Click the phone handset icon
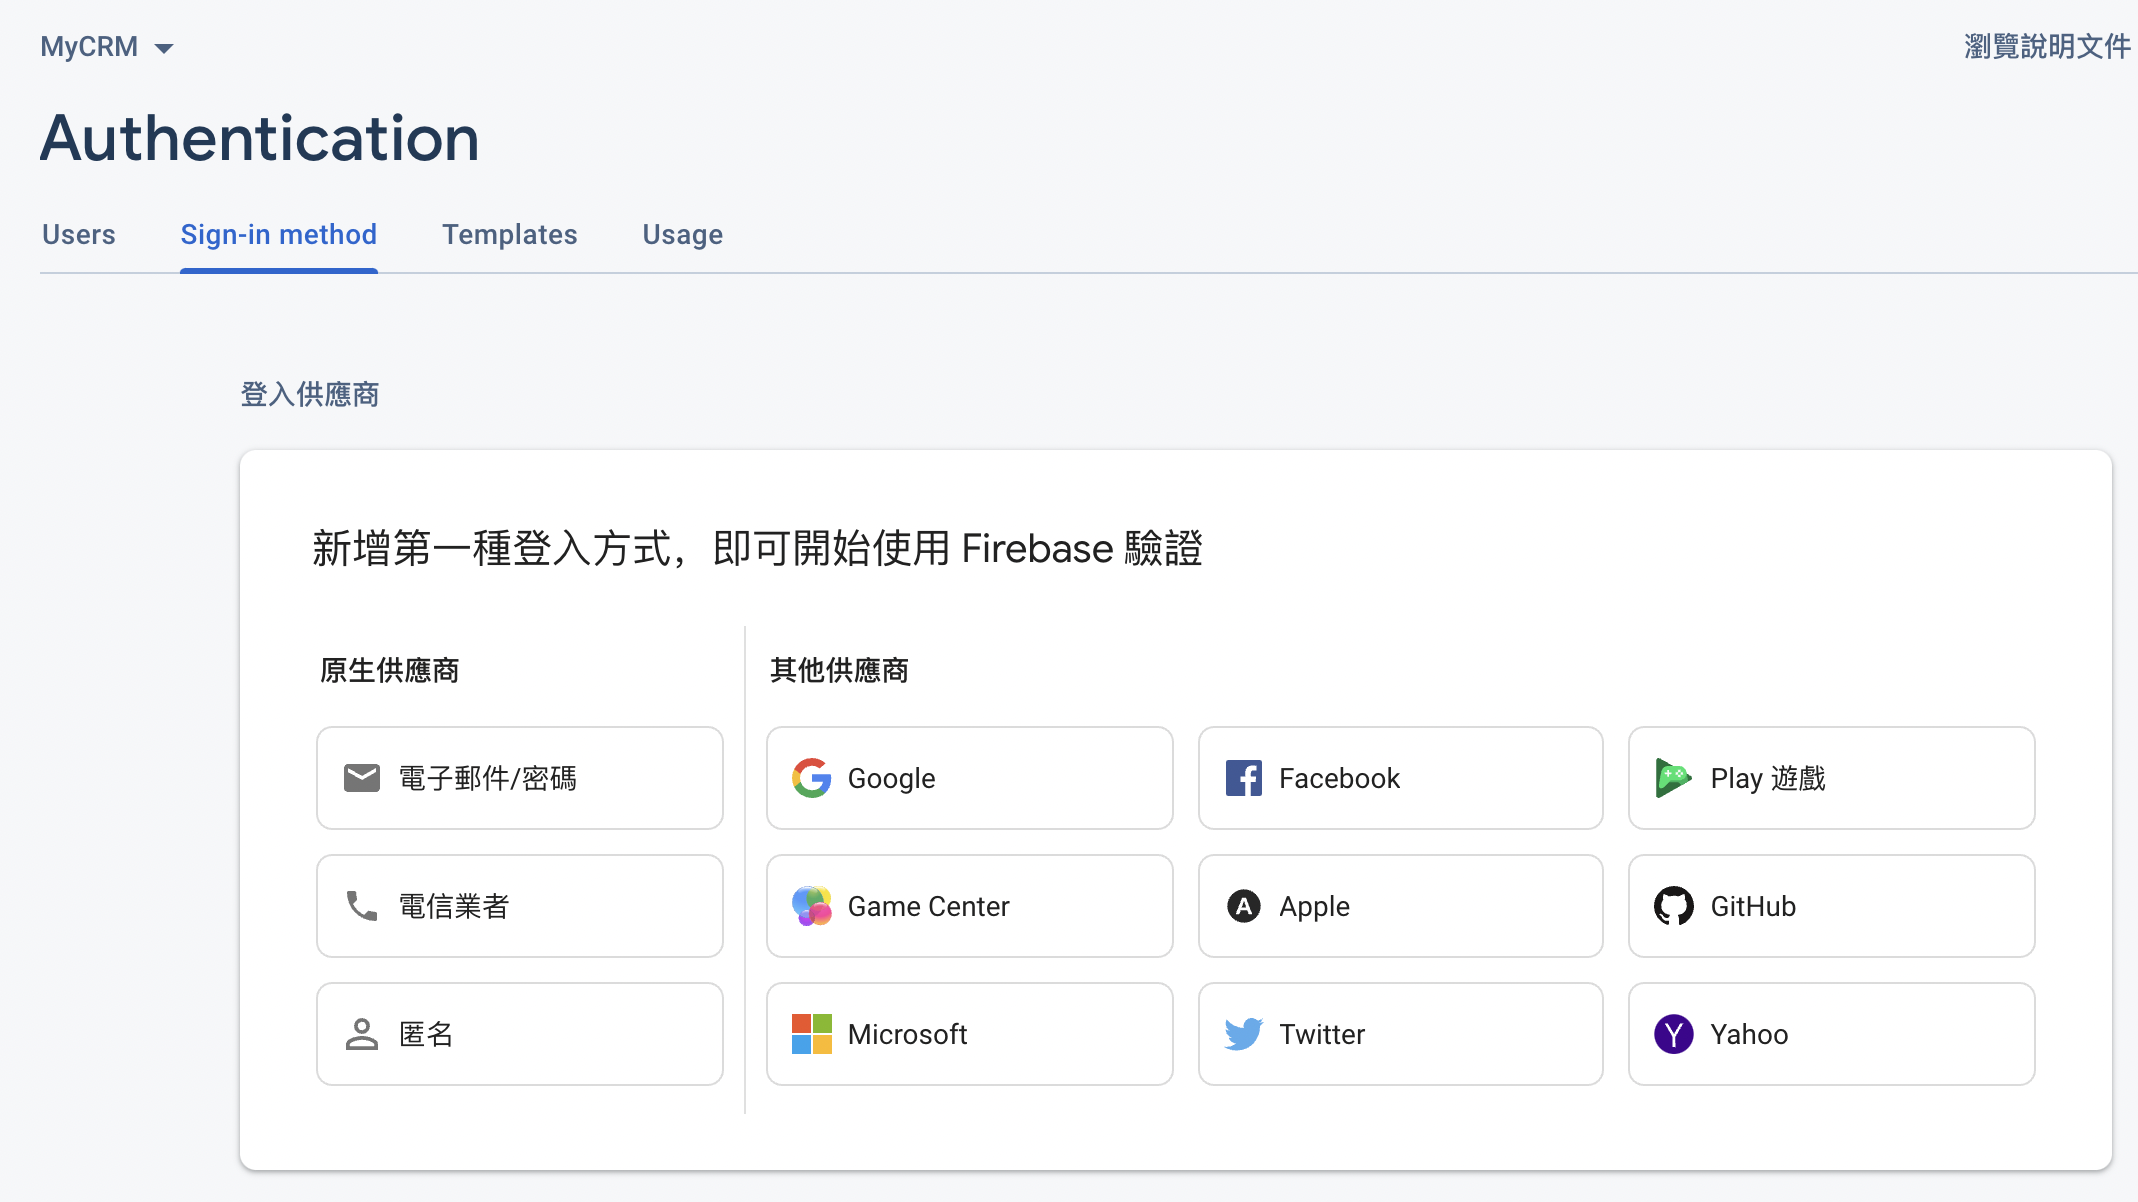The image size is (2138, 1202). 361,906
